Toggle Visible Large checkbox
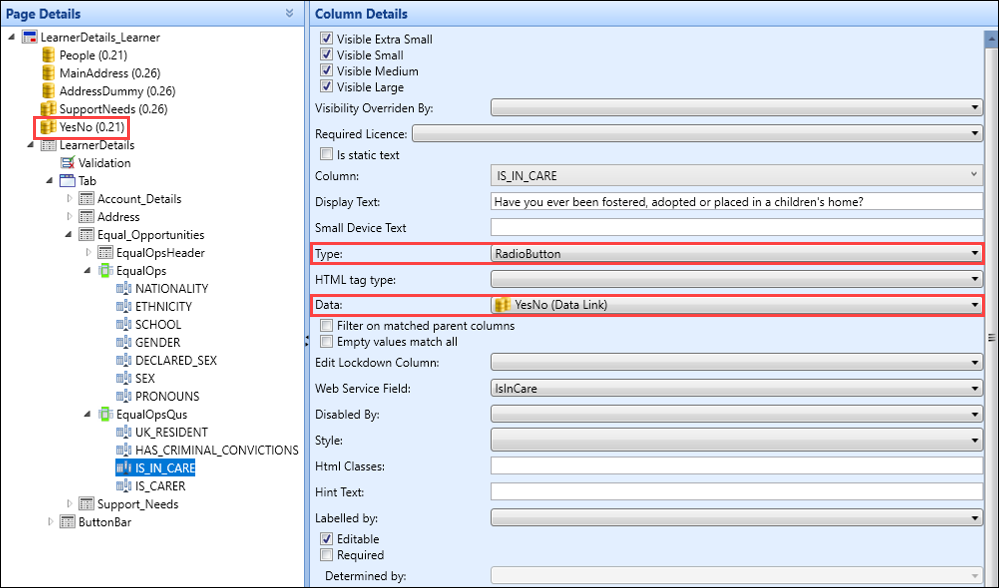999x588 pixels. [326, 87]
